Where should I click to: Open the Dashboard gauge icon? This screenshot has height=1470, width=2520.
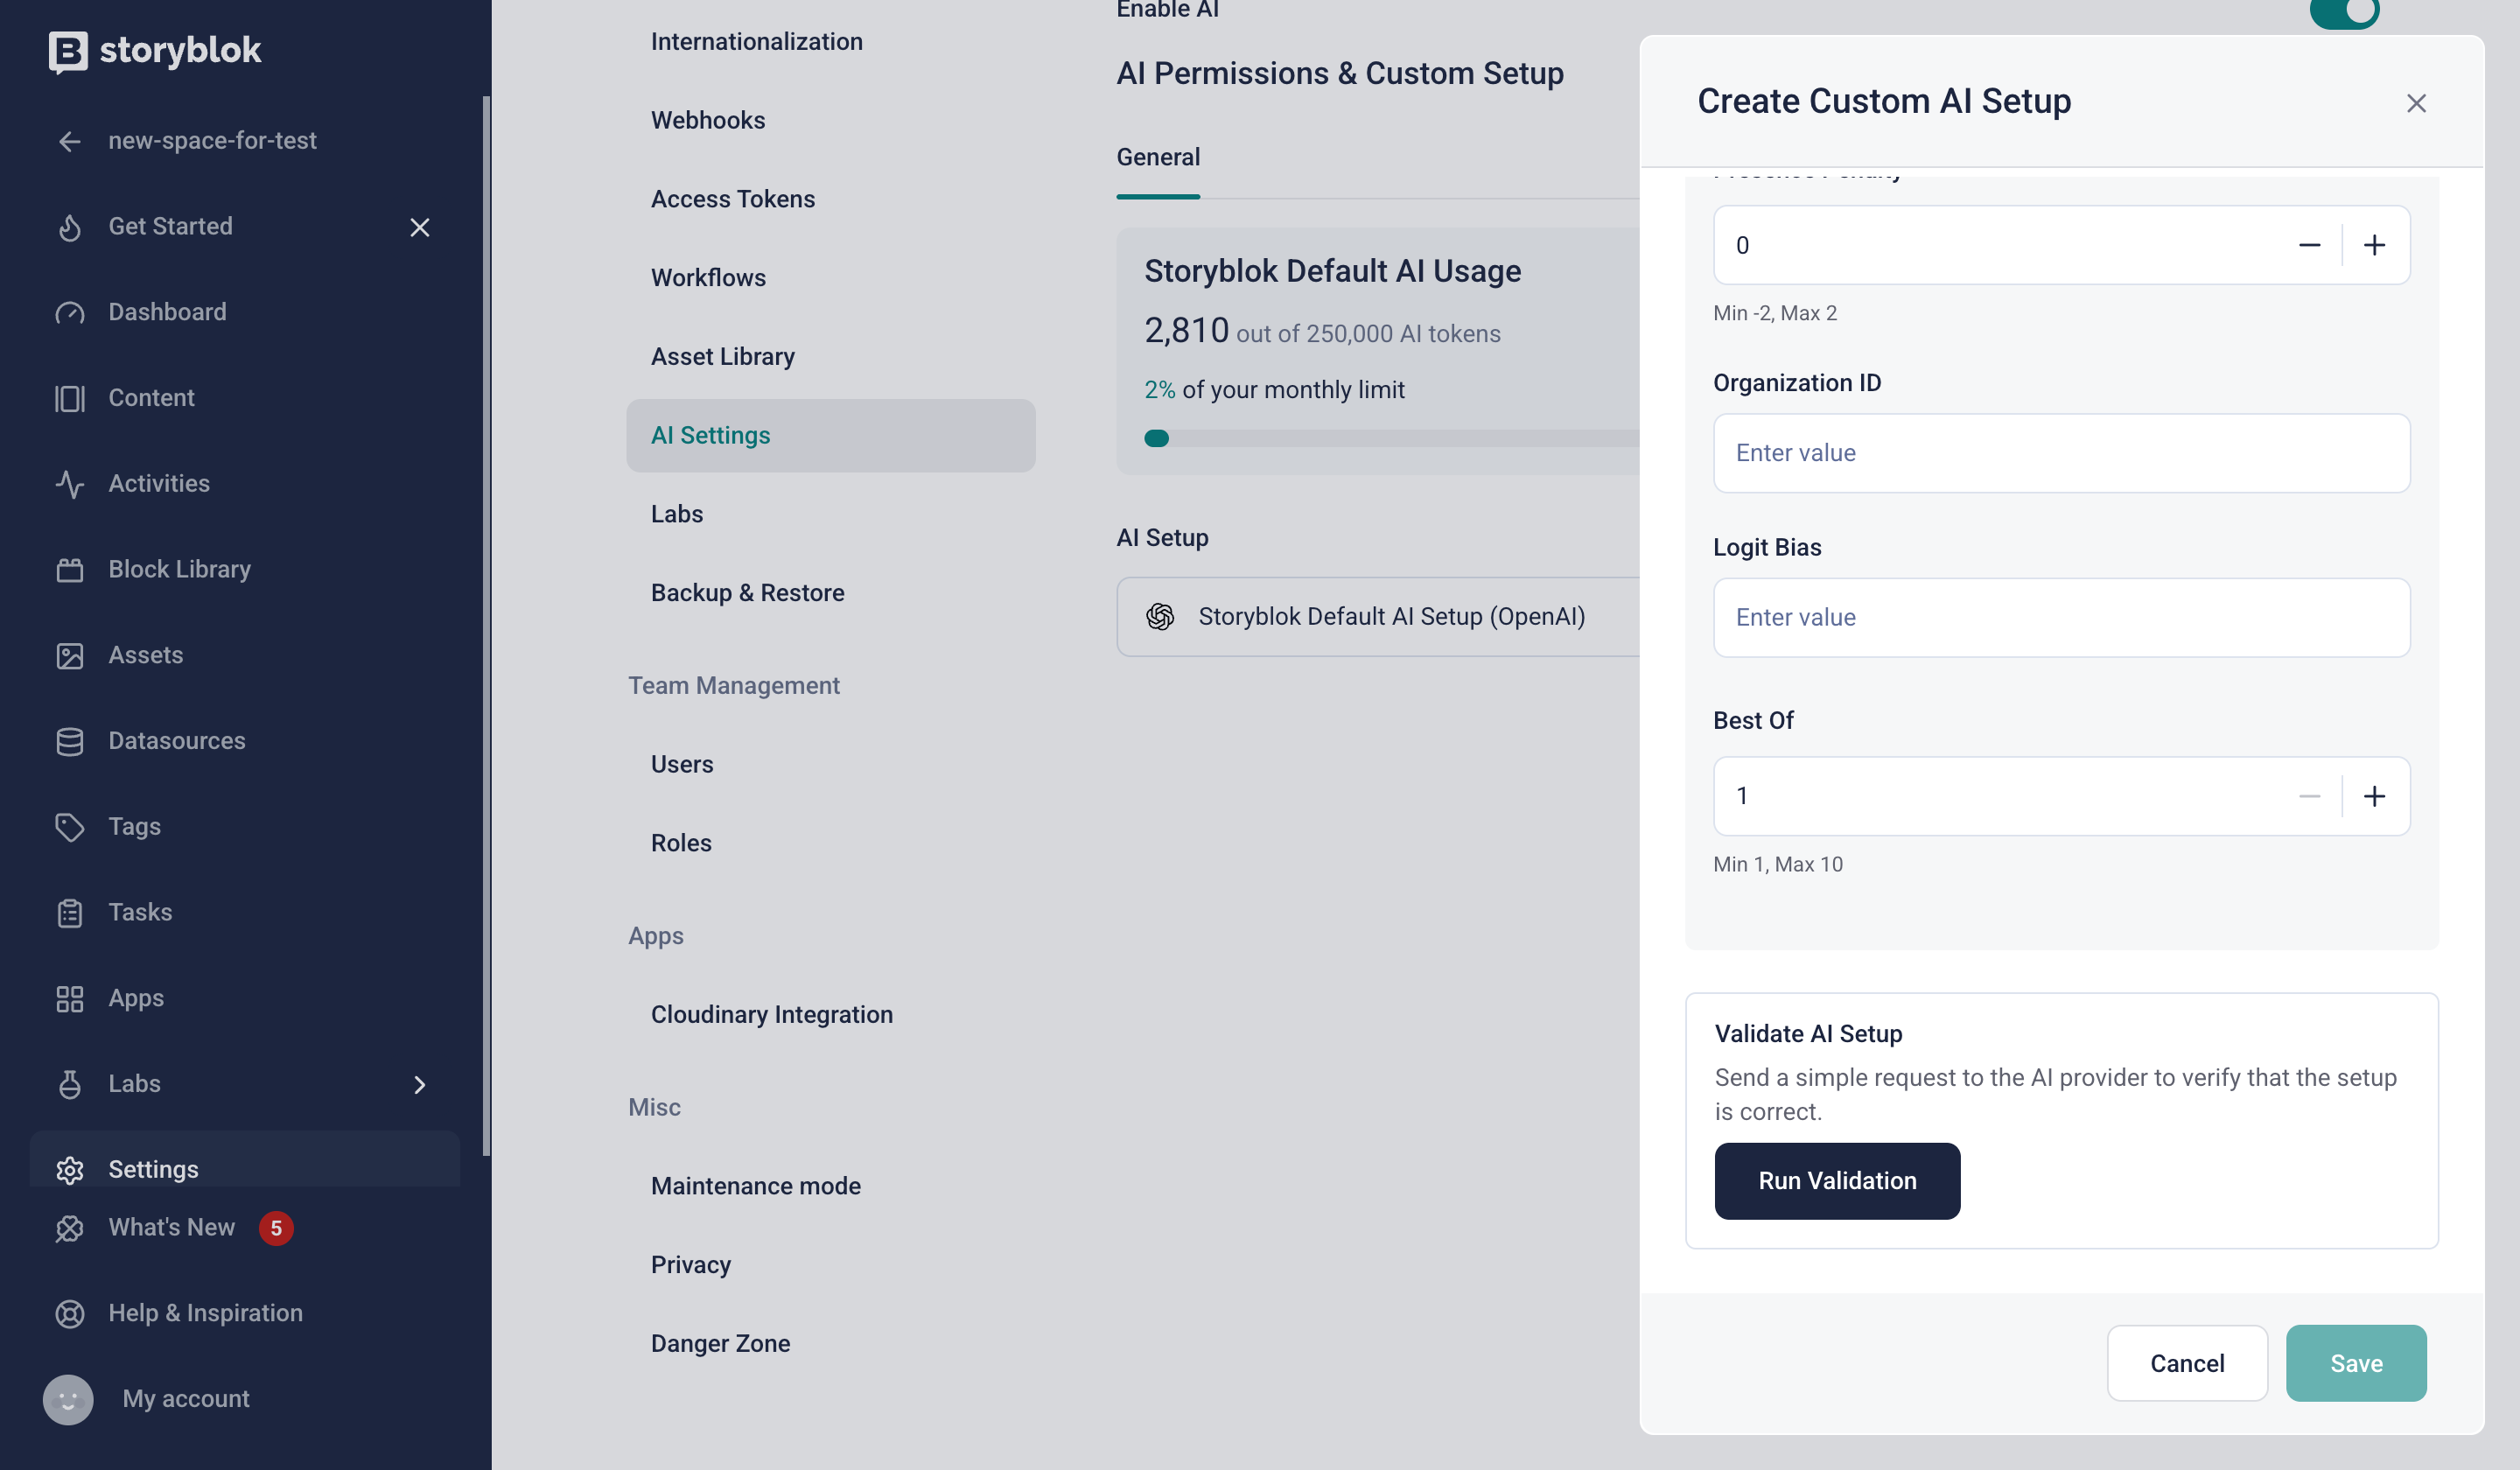click(69, 313)
